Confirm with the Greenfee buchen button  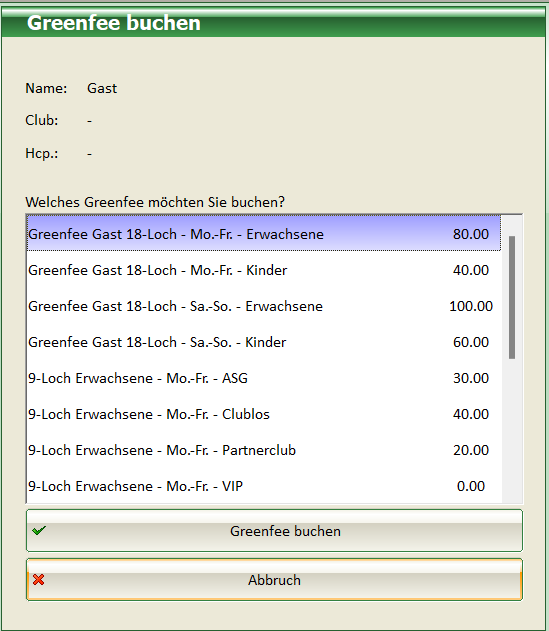274,530
